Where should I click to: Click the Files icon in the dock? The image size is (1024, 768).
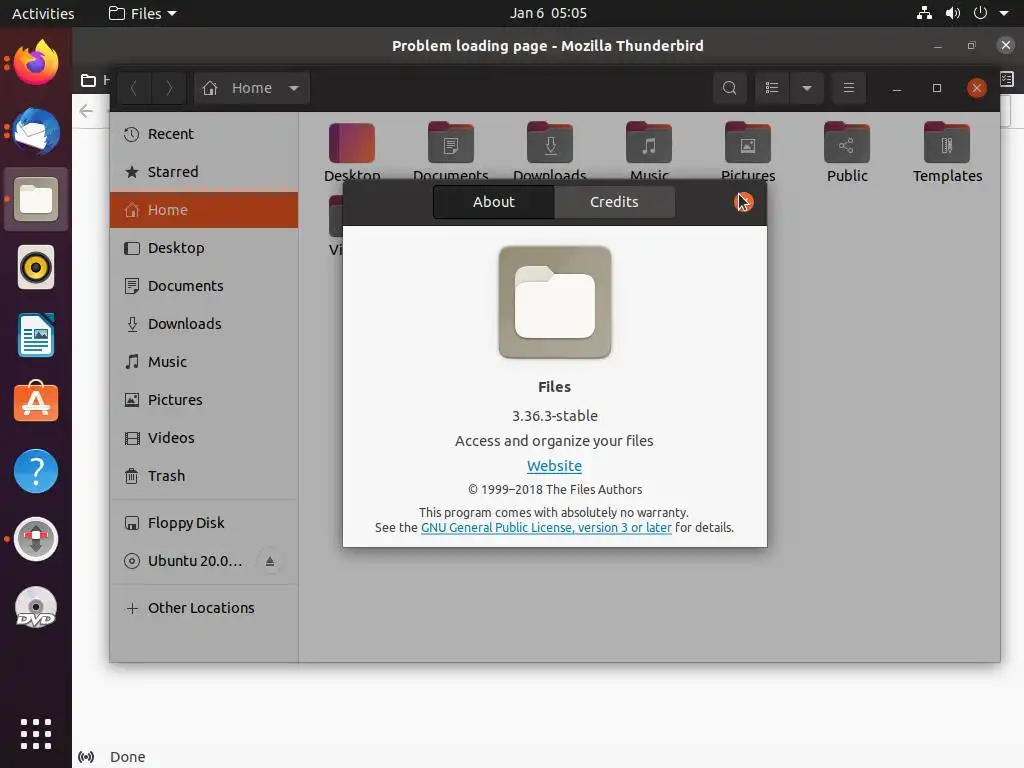(x=36, y=199)
